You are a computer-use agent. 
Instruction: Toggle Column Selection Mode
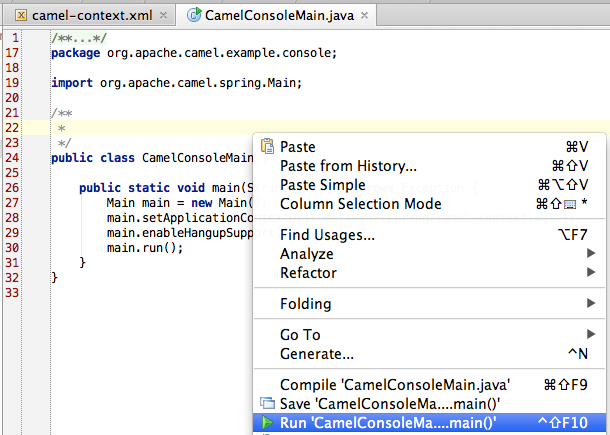pyautogui.click(x=429, y=204)
